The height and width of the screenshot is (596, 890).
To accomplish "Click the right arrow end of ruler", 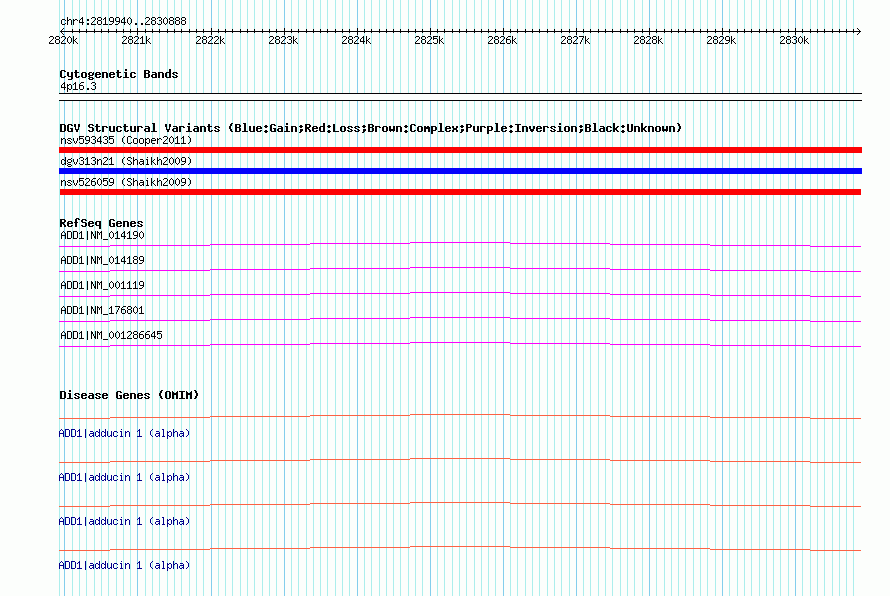I will 859,31.
